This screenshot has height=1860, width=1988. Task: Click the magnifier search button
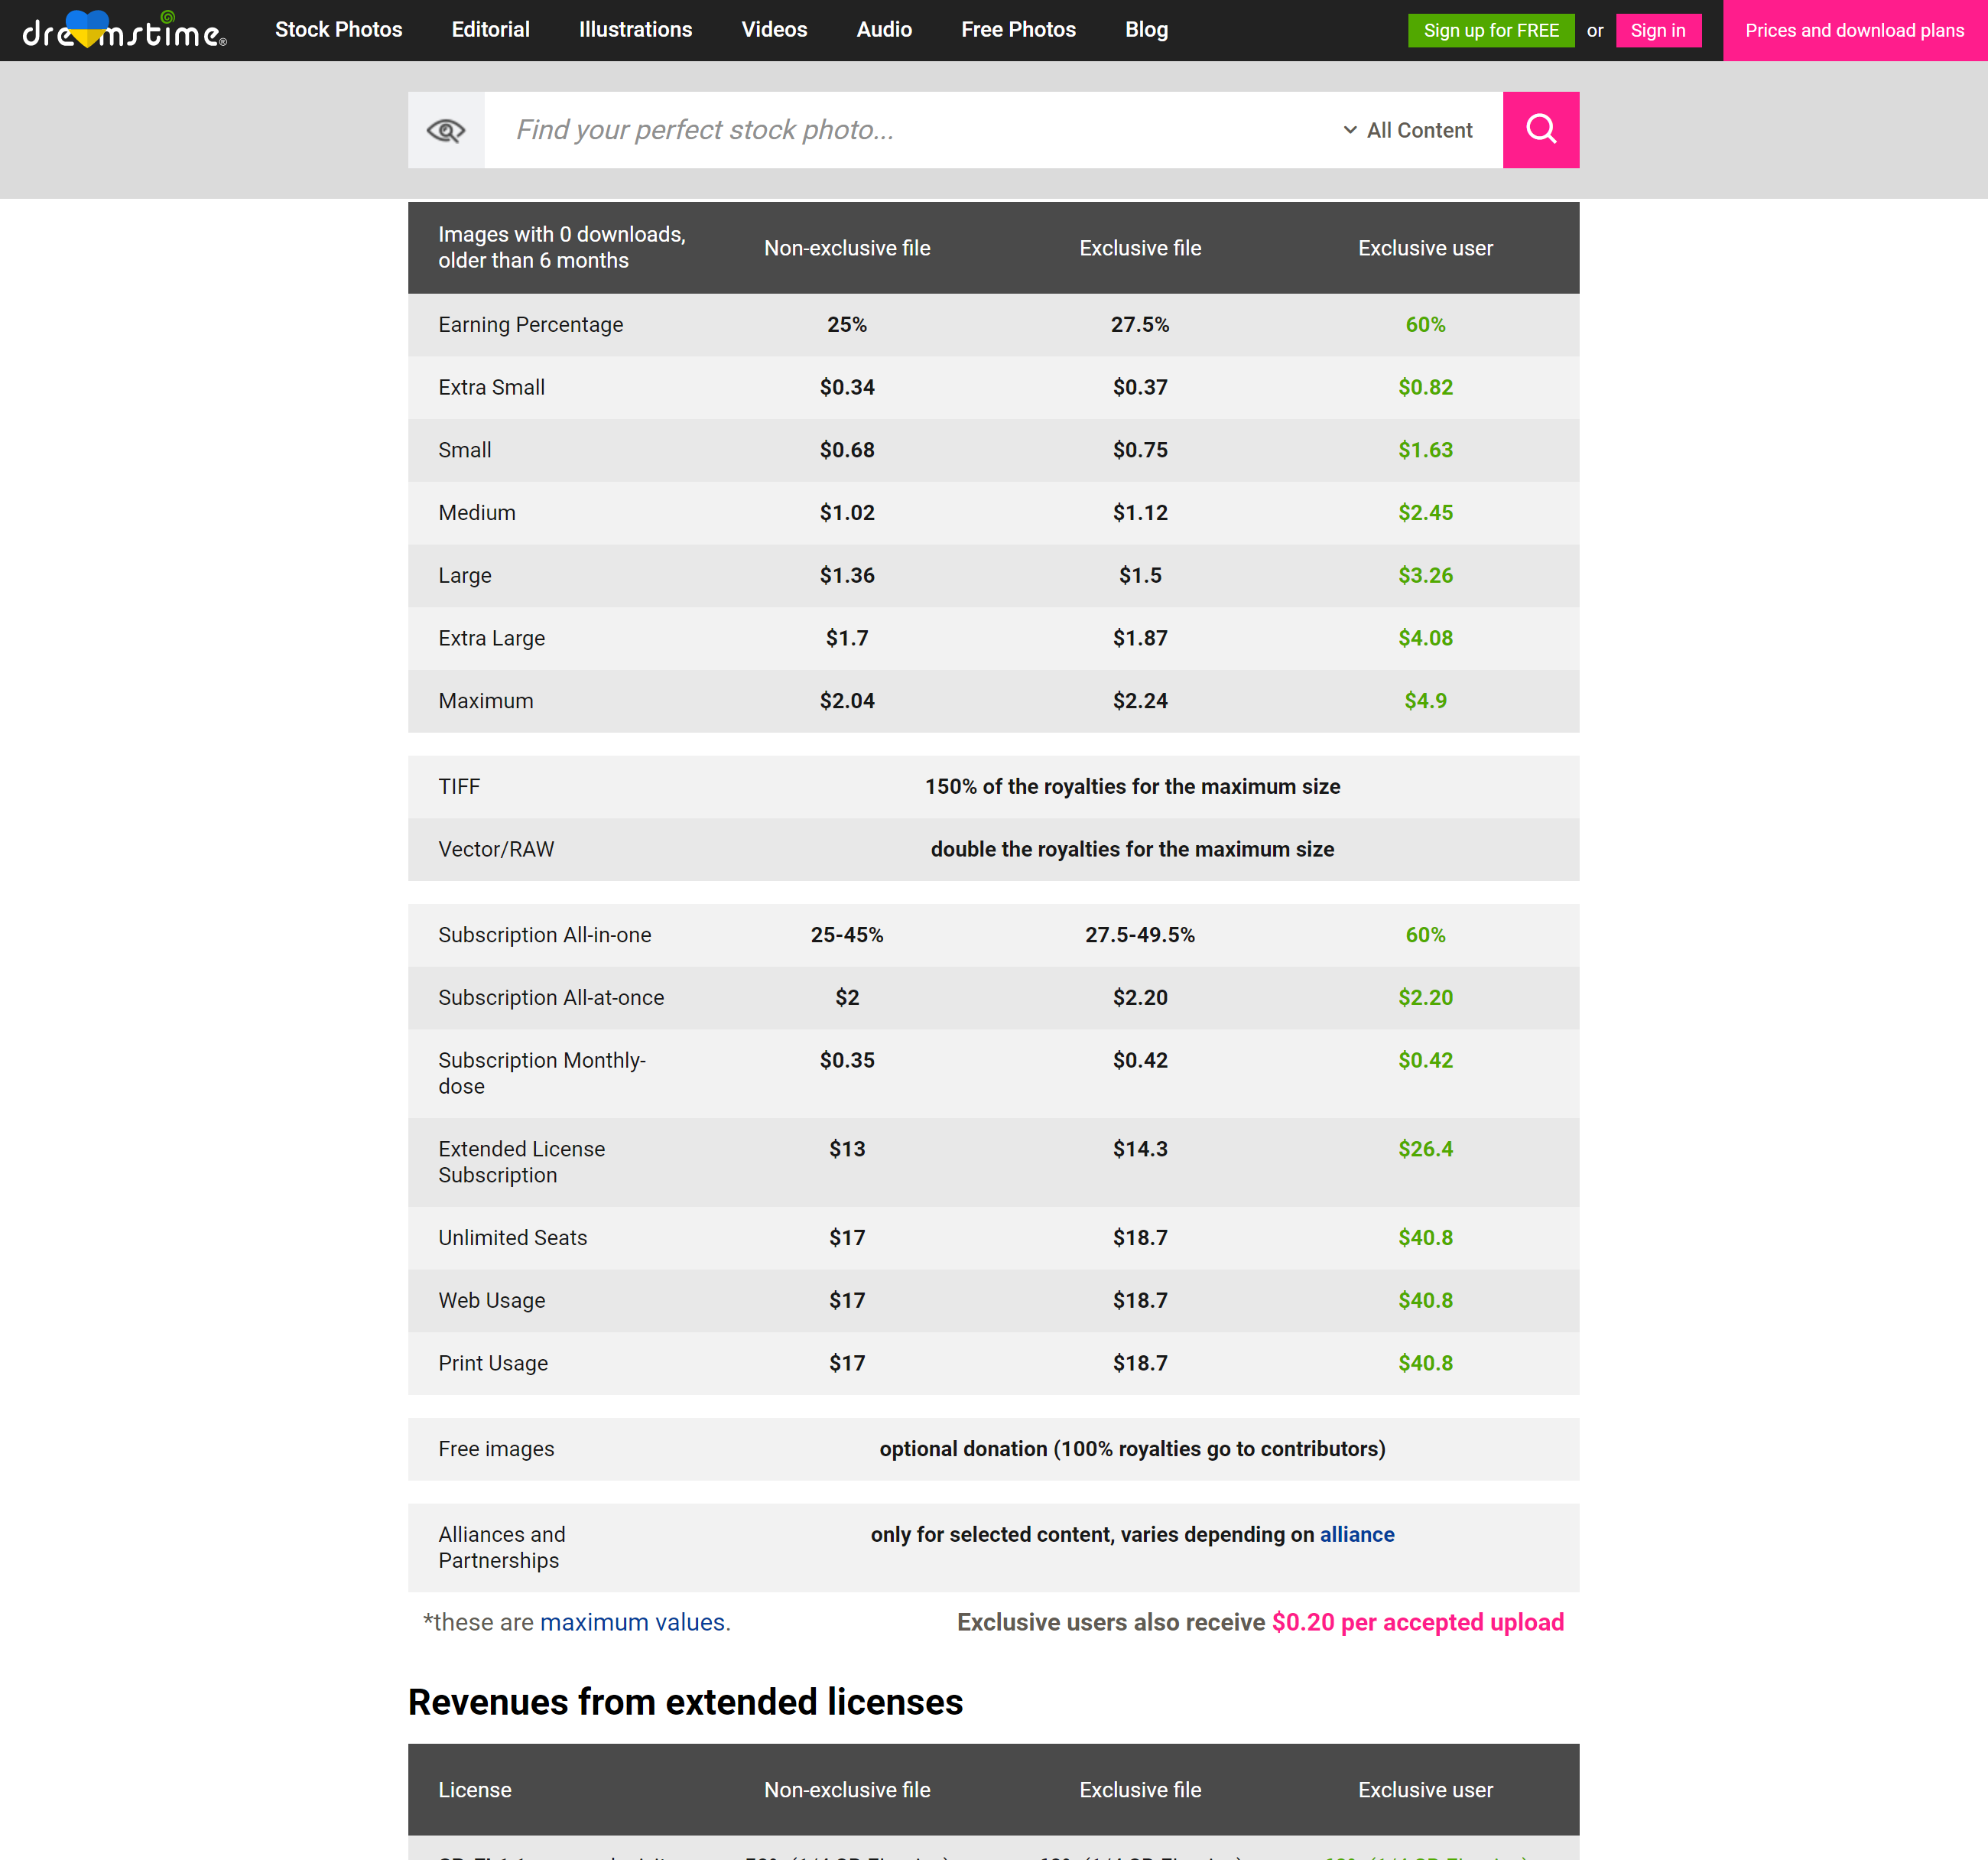click(1540, 130)
